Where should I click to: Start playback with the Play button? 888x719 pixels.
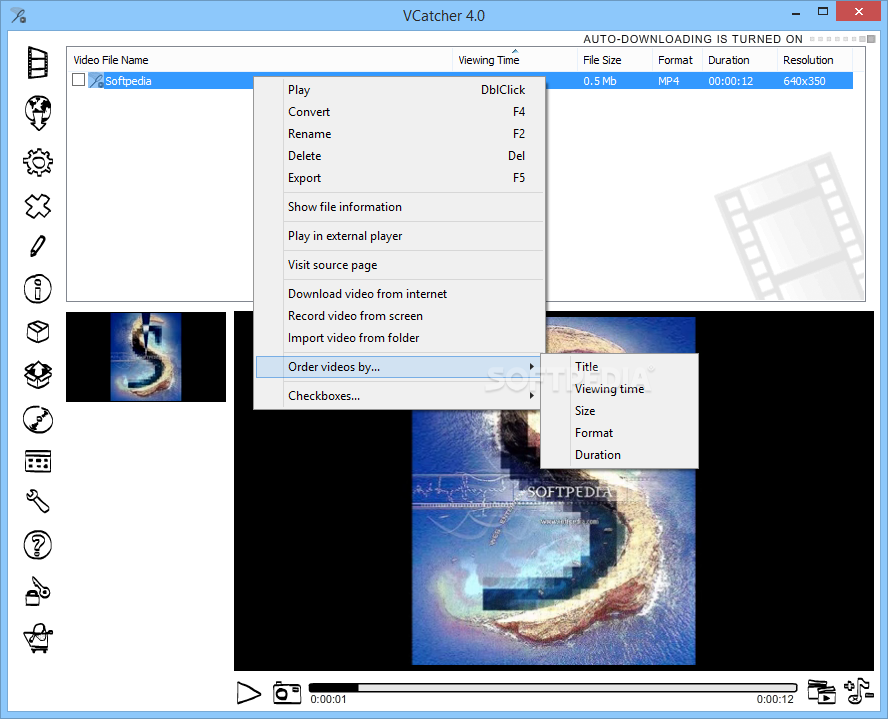pyautogui.click(x=249, y=693)
